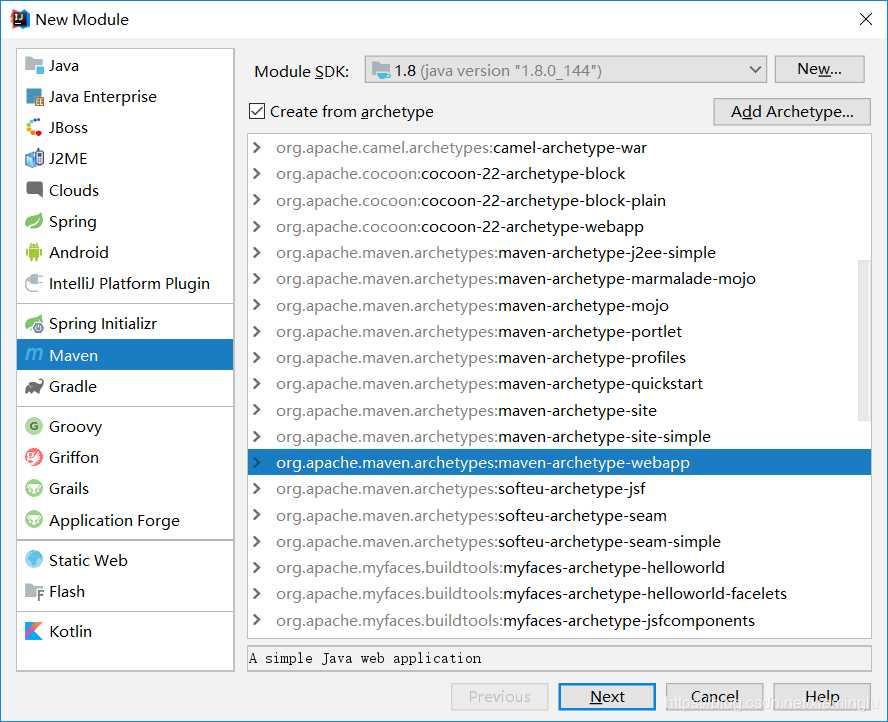
Task: Select cocoon-22-archetype-block-plain archetype
Action: (x=559, y=200)
